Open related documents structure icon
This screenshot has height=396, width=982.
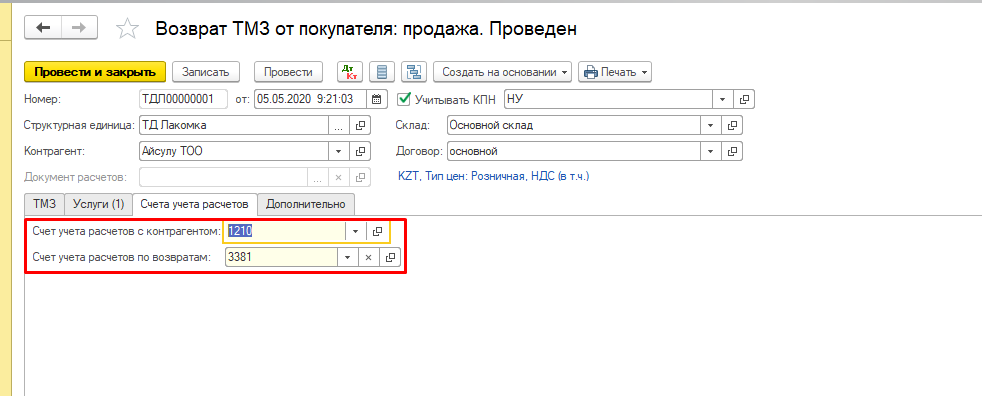click(413, 71)
